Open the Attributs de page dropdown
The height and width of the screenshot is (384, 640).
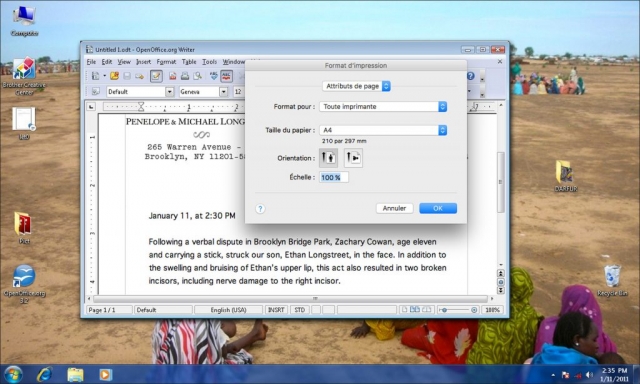click(x=356, y=86)
